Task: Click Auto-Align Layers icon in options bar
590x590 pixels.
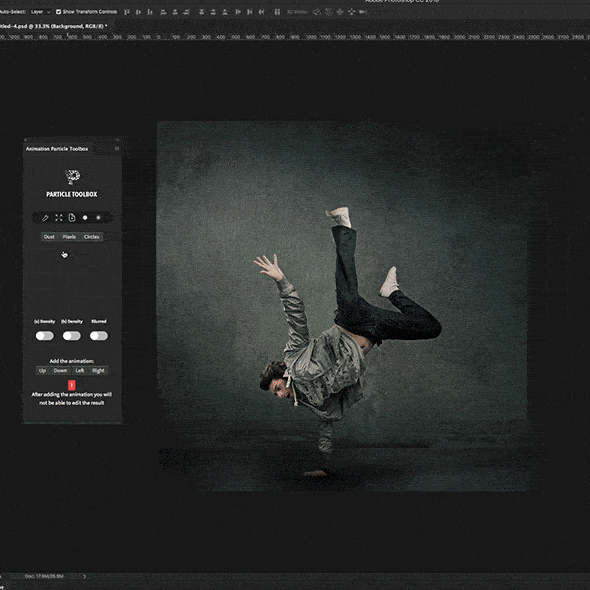Action: tap(277, 12)
